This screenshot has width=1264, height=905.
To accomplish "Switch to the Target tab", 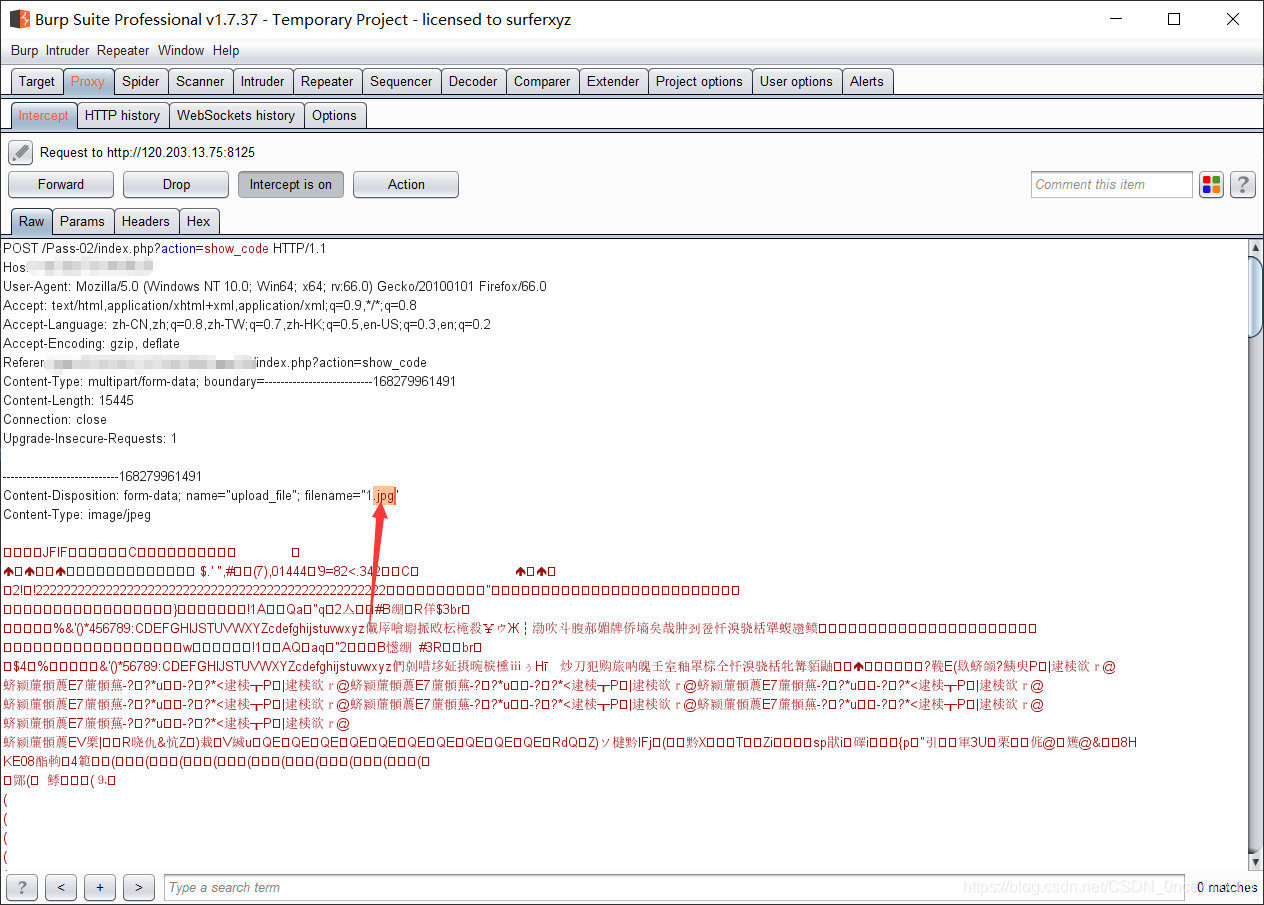I will tap(37, 81).
